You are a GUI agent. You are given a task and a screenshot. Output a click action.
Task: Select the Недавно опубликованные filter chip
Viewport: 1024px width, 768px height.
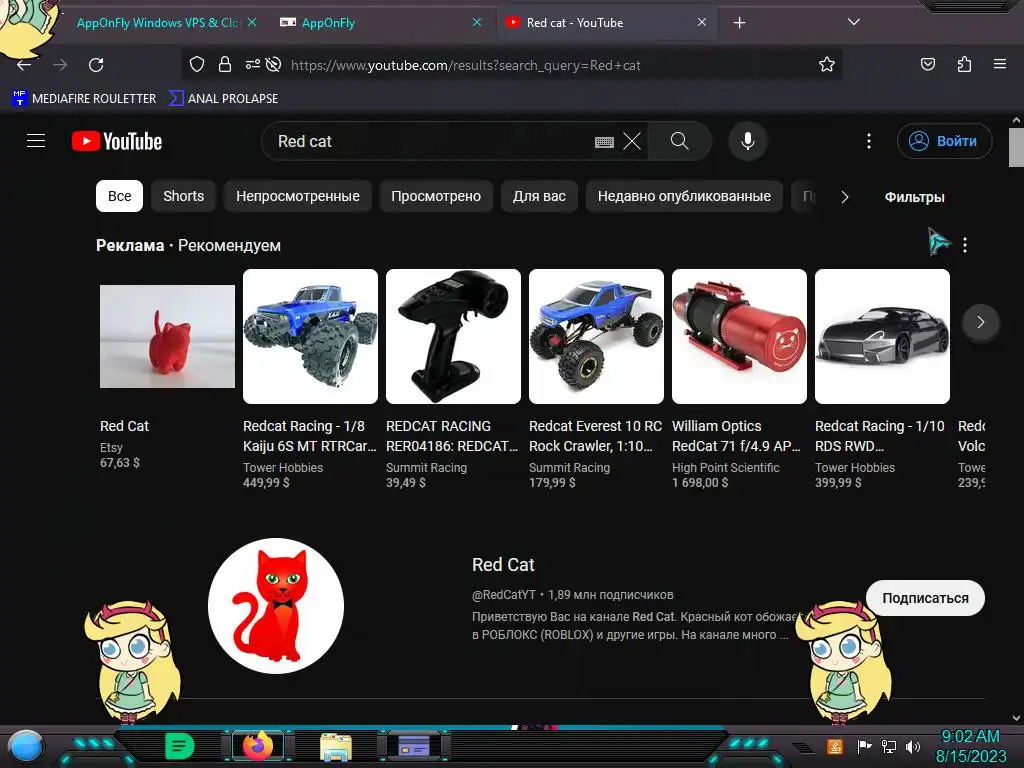point(684,196)
